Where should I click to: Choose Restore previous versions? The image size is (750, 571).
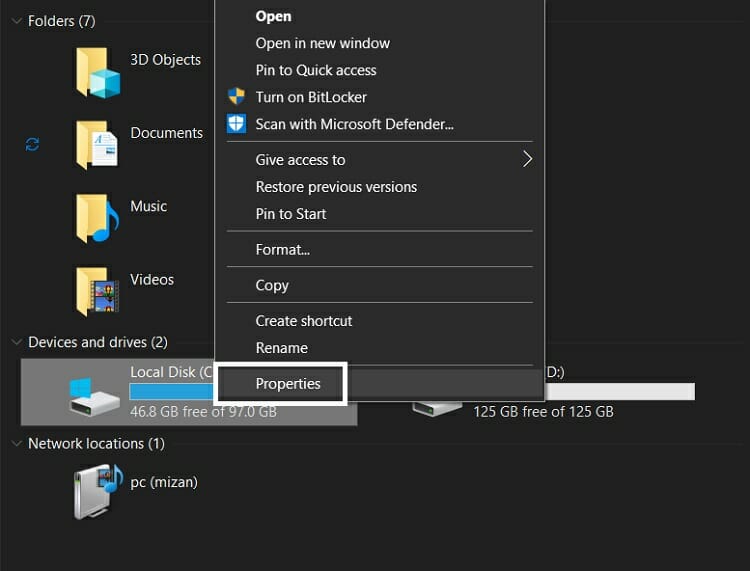[x=336, y=187]
